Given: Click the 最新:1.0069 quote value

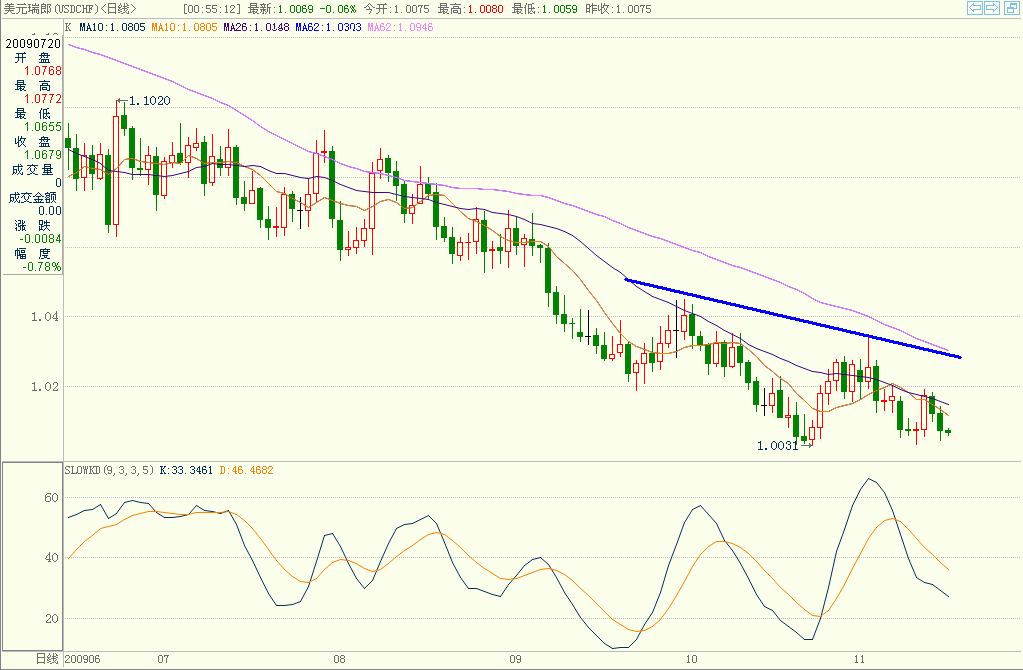Looking at the screenshot, I should pos(281,9).
